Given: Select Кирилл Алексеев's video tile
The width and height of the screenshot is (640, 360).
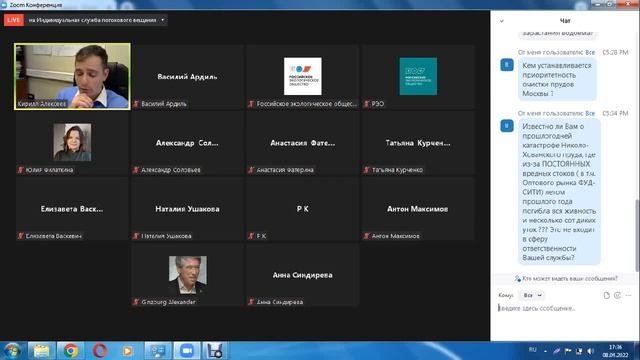Looking at the screenshot, I should click(x=72, y=76).
